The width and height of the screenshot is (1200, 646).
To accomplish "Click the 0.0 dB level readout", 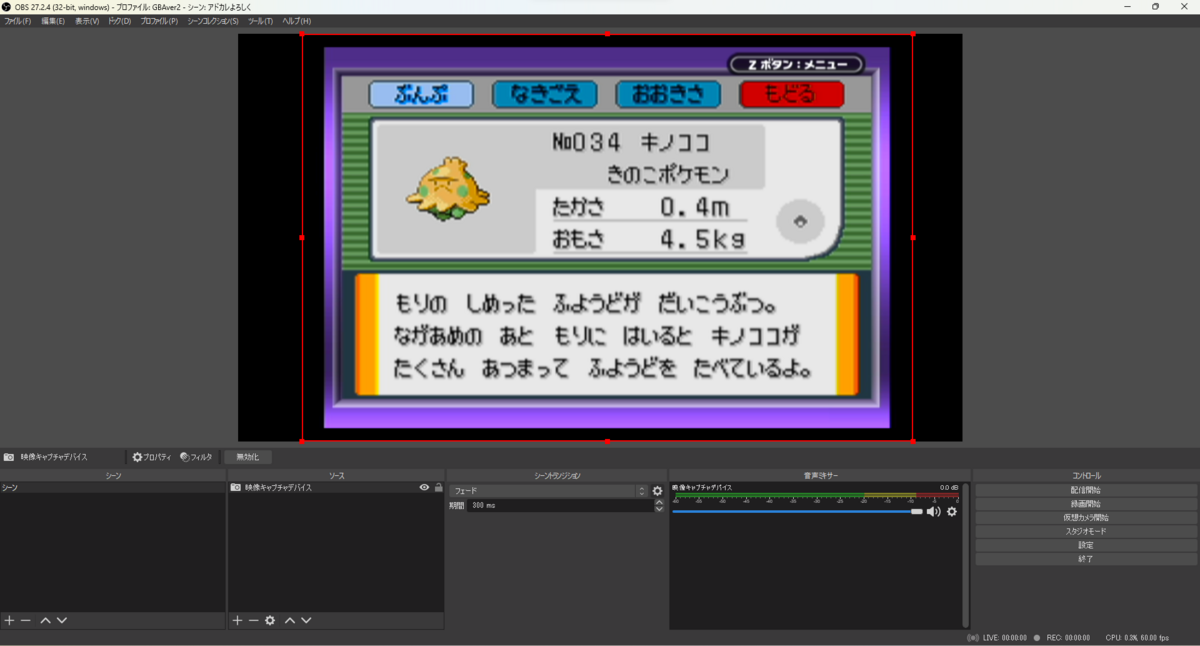I will 949,487.
